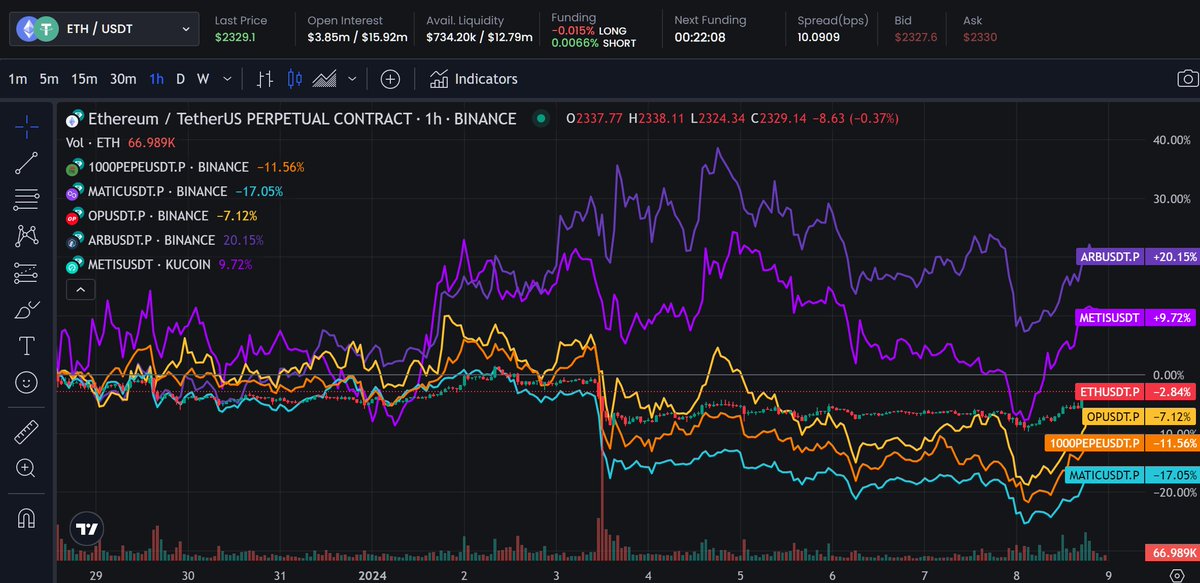Collapse the legend with the up arrow
1200x583 pixels.
[x=80, y=289]
